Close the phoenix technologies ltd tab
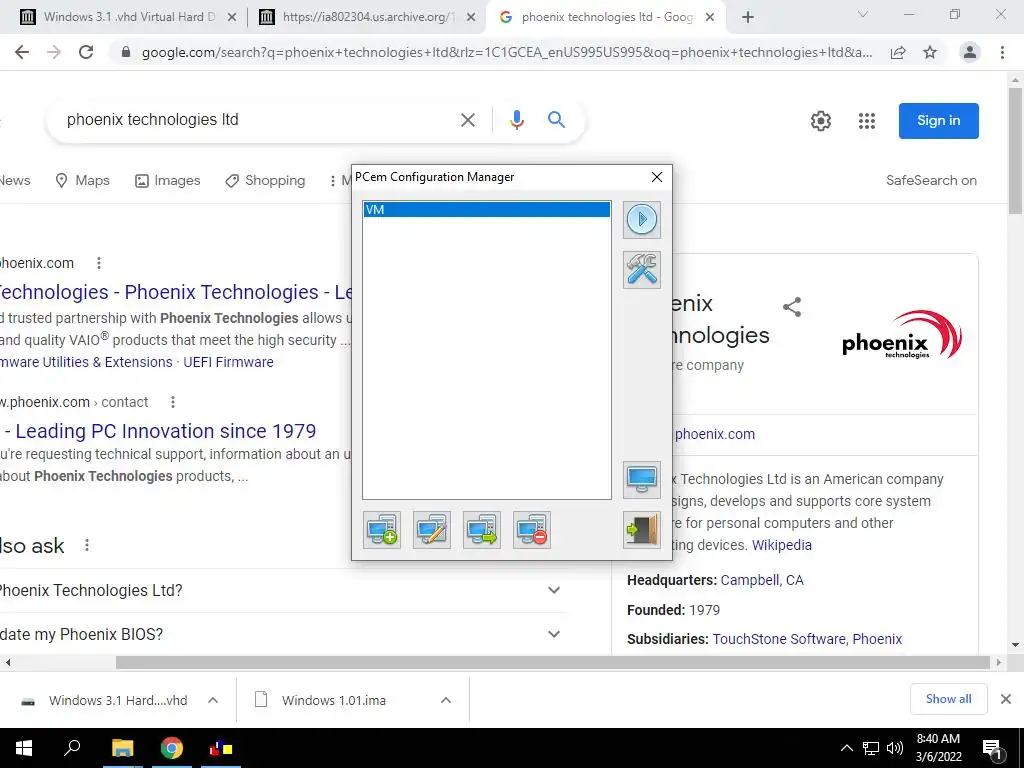 711,18
